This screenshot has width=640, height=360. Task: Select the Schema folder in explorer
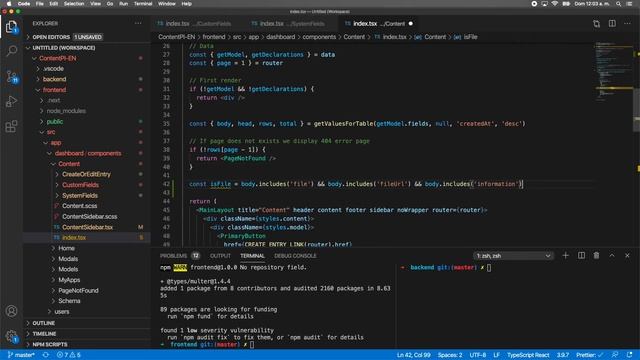point(69,301)
